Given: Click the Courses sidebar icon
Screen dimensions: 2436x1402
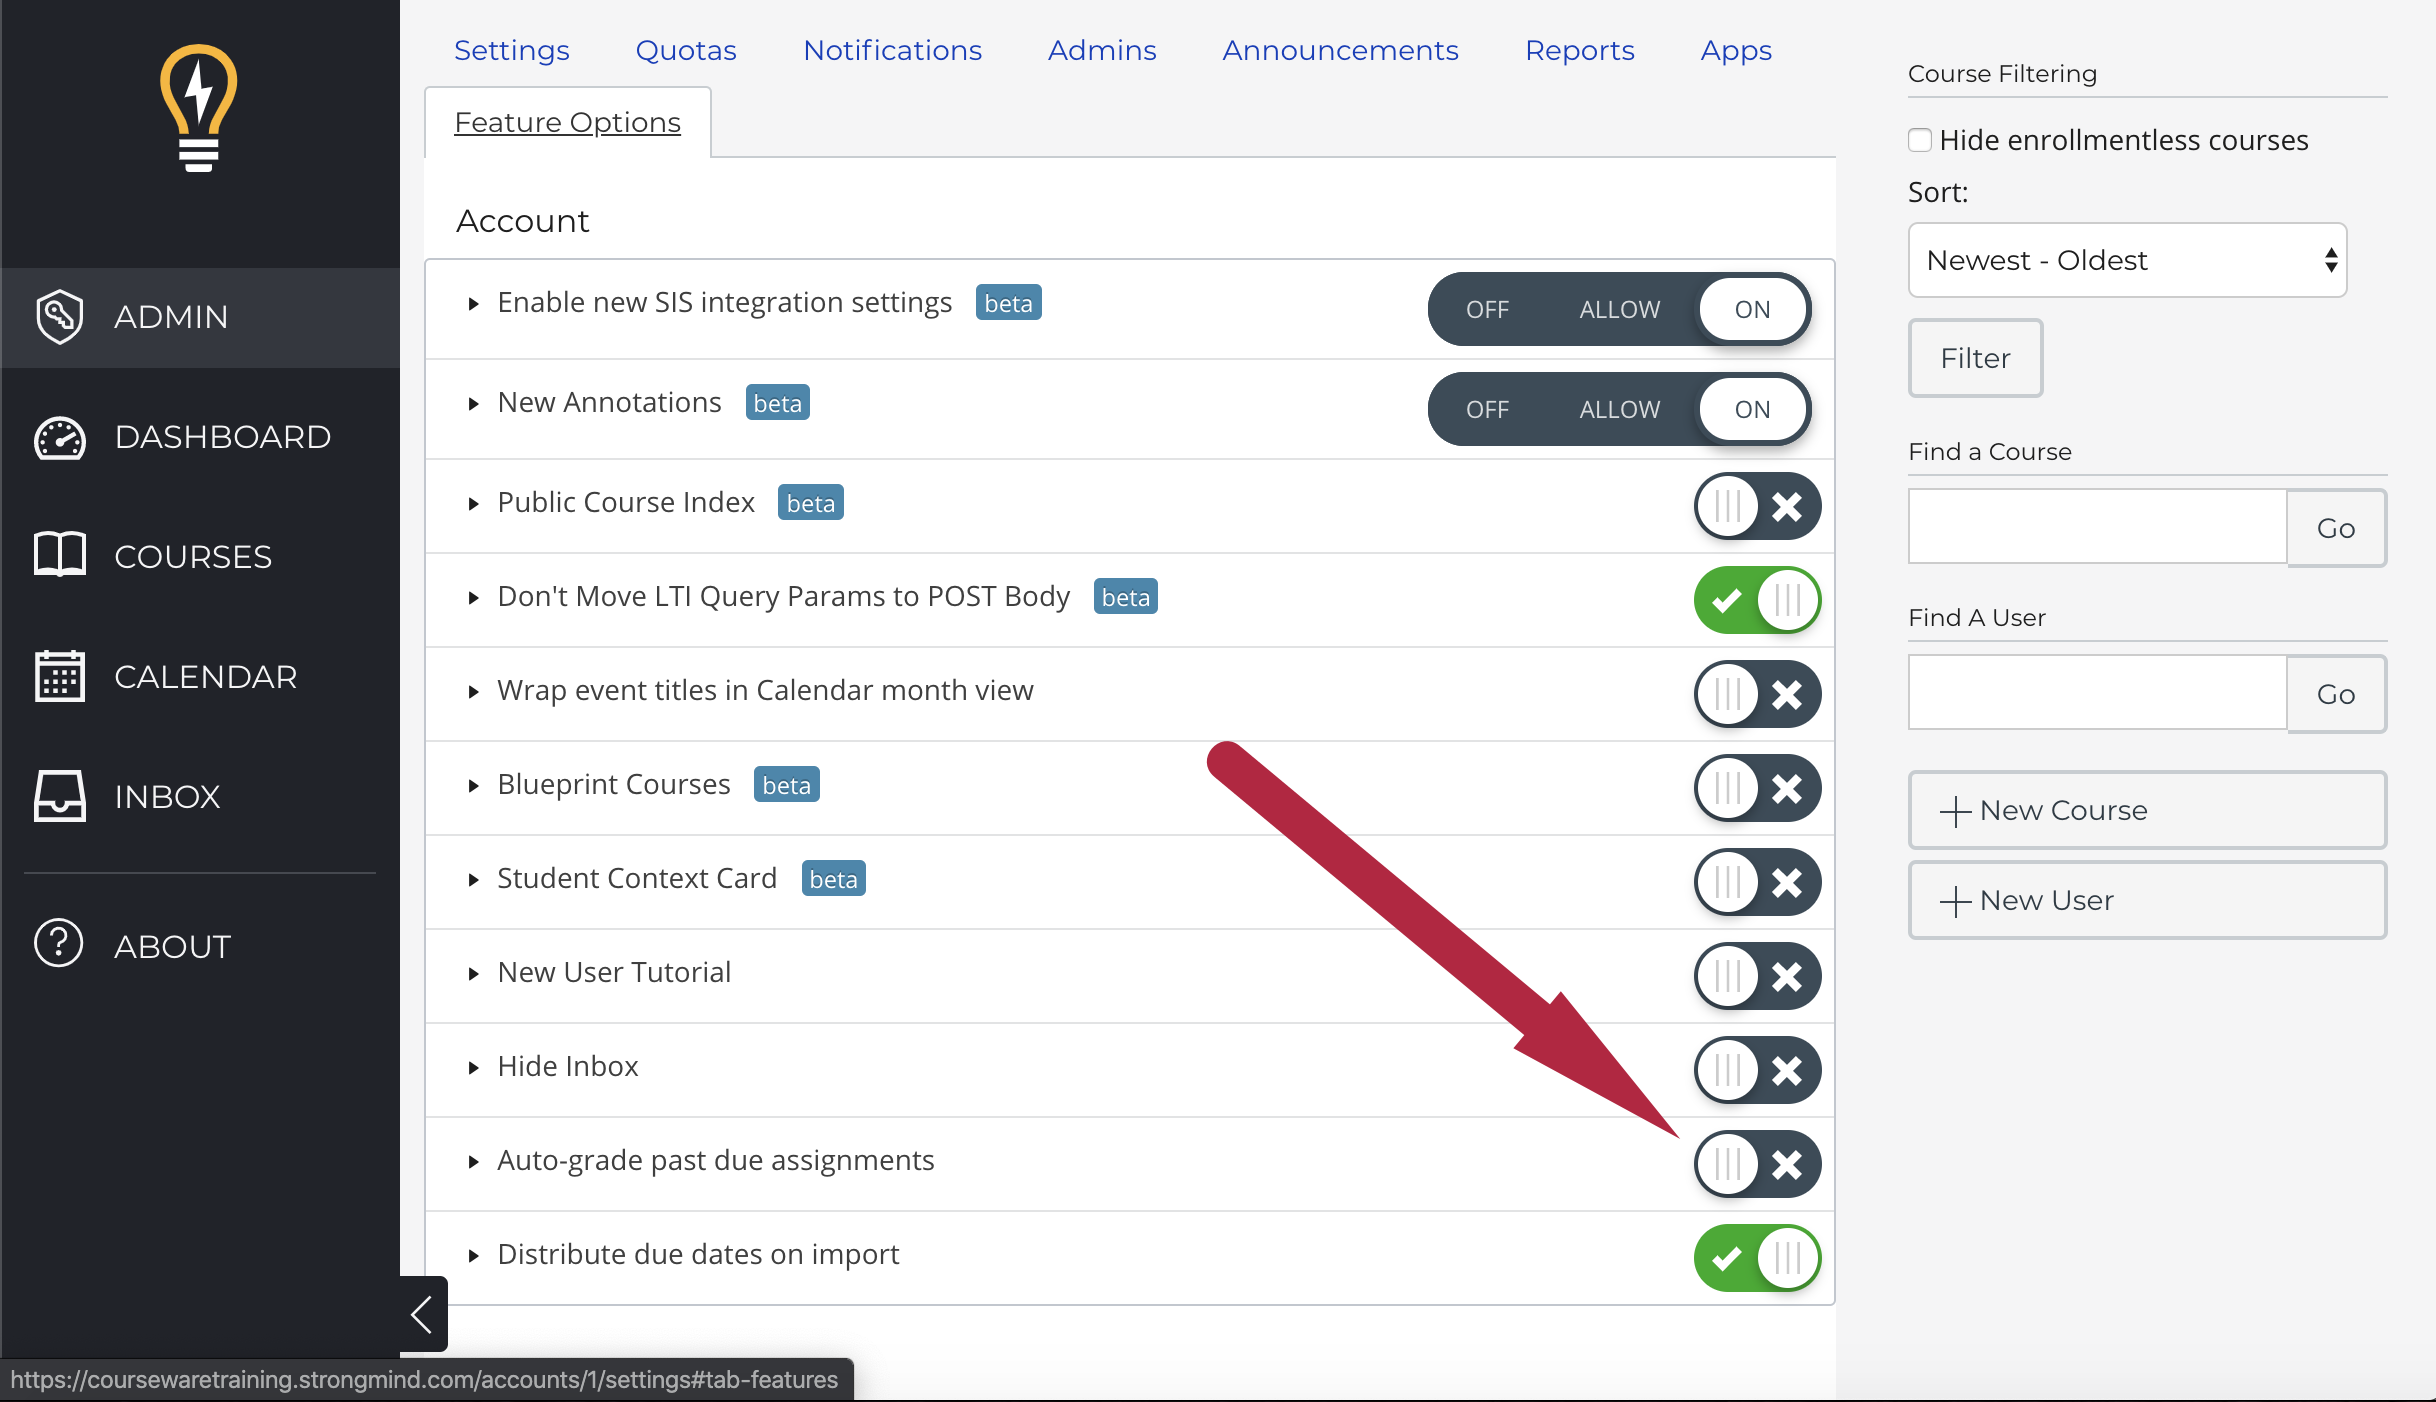Looking at the screenshot, I should pos(59,555).
